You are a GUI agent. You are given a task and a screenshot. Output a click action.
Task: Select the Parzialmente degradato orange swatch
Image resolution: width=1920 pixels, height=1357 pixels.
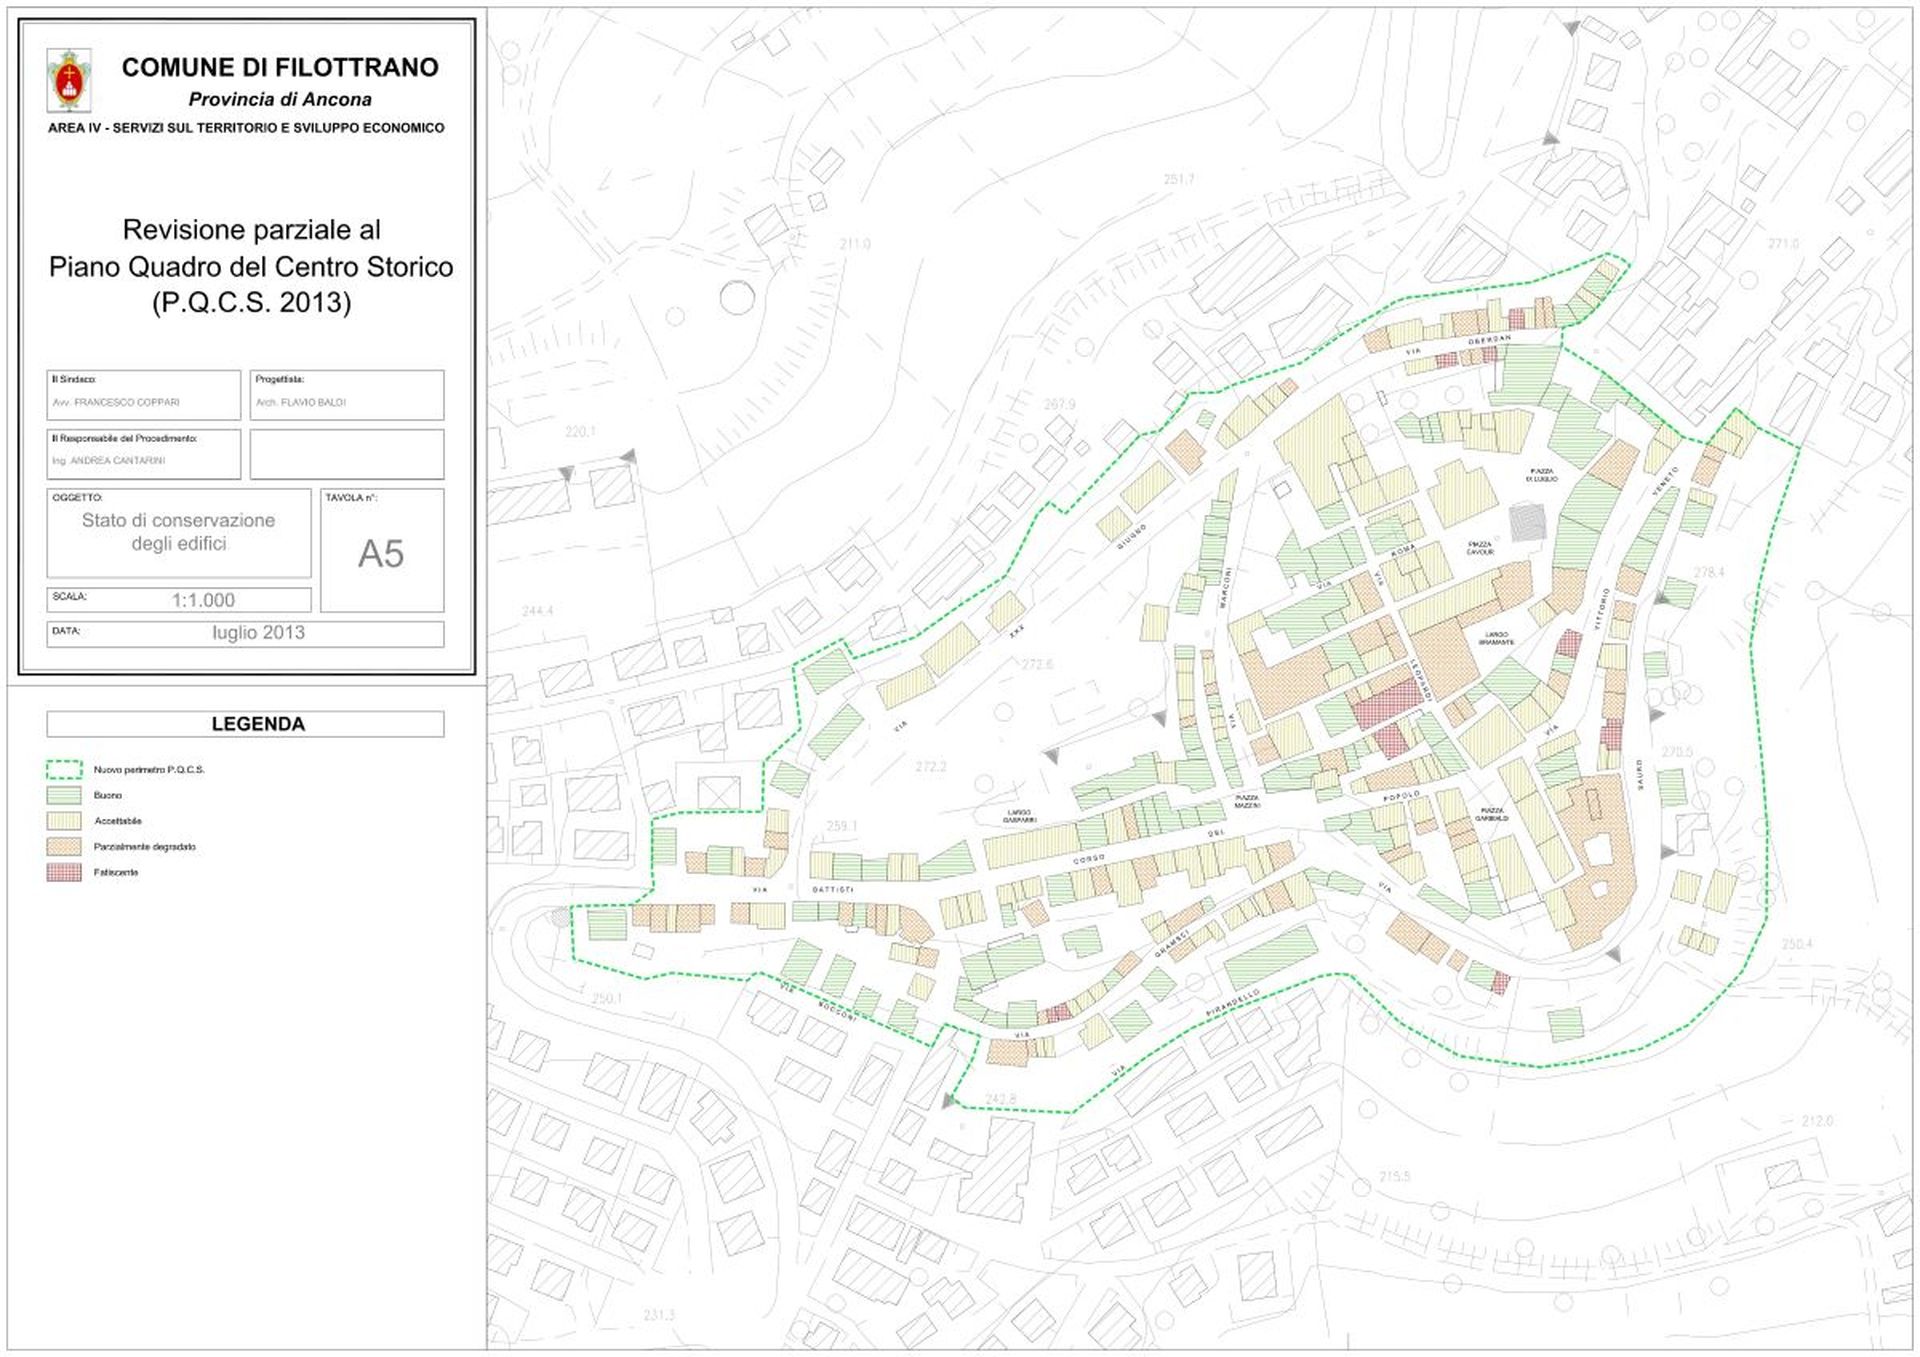pyautogui.click(x=64, y=846)
